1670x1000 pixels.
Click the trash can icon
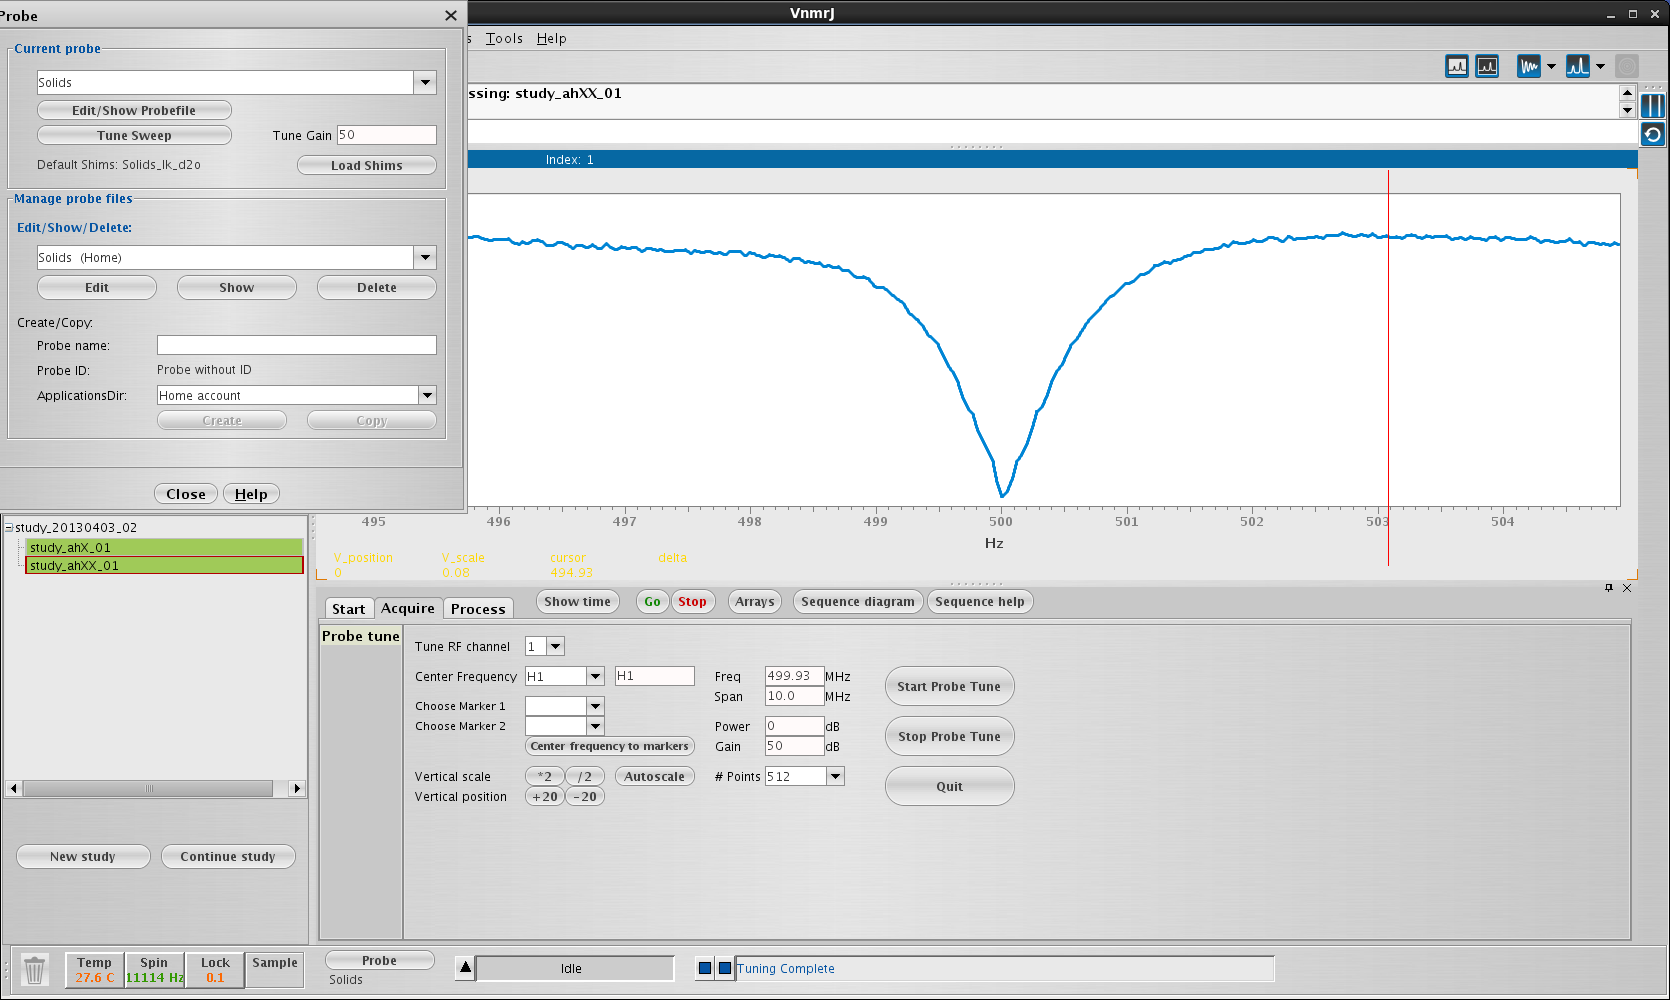click(x=35, y=970)
